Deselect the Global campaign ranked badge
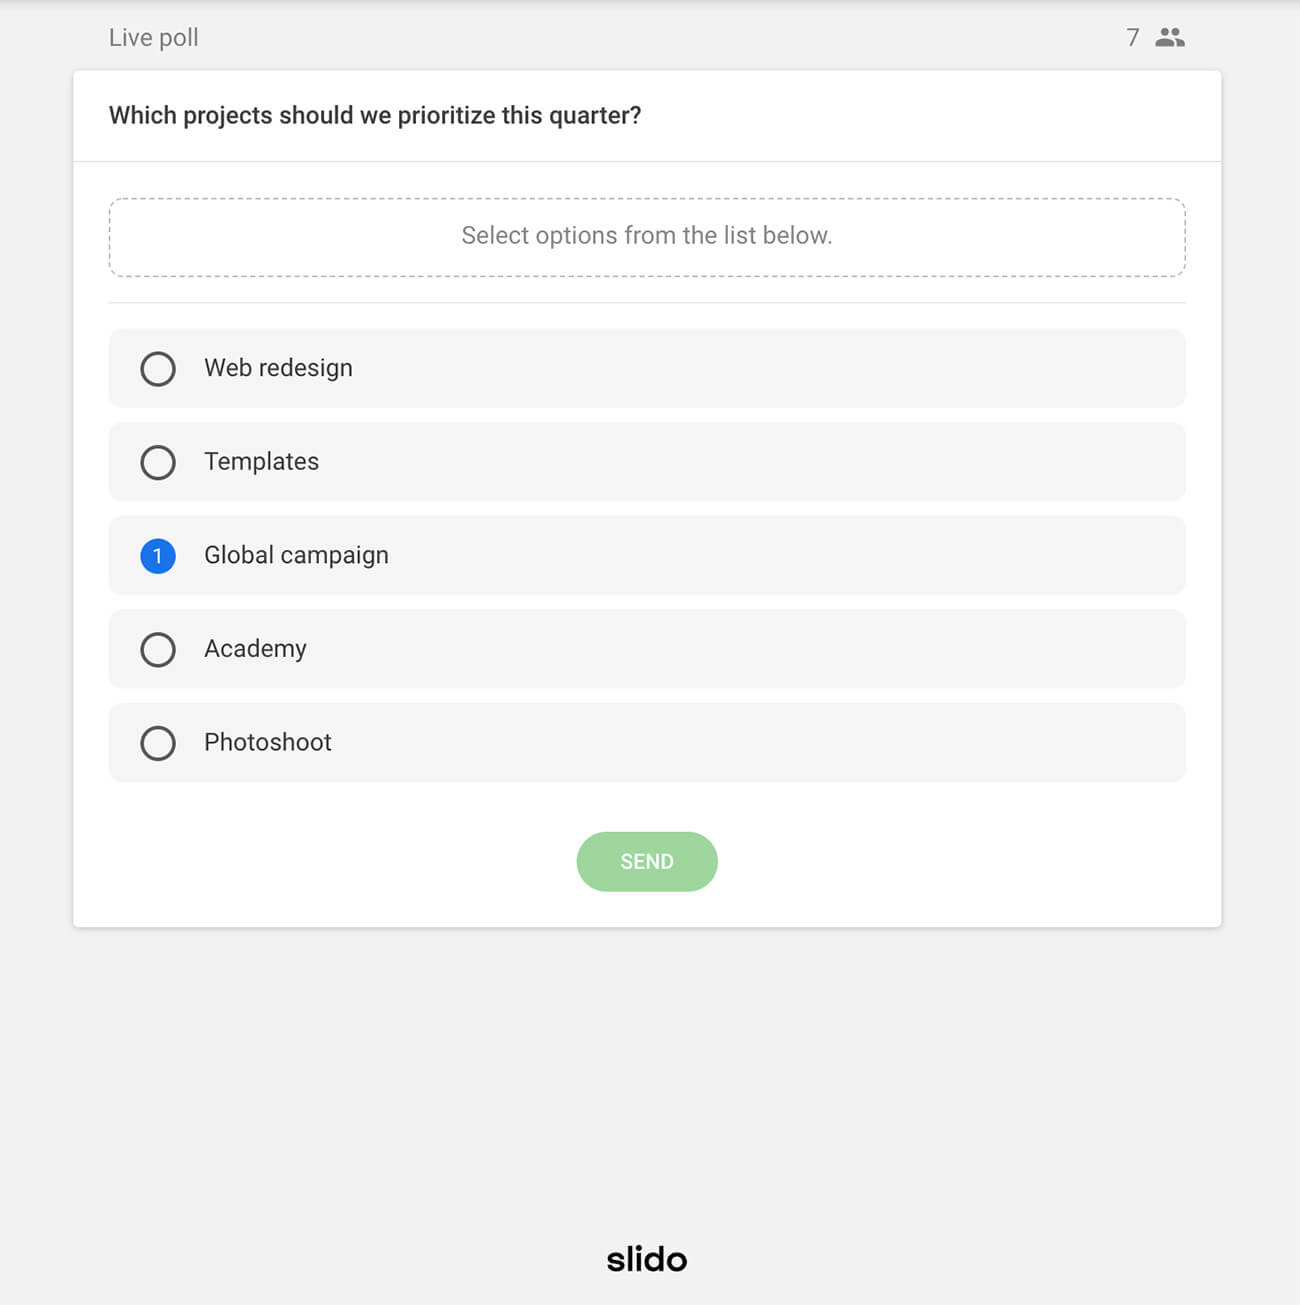The width and height of the screenshot is (1300, 1305). coord(158,556)
